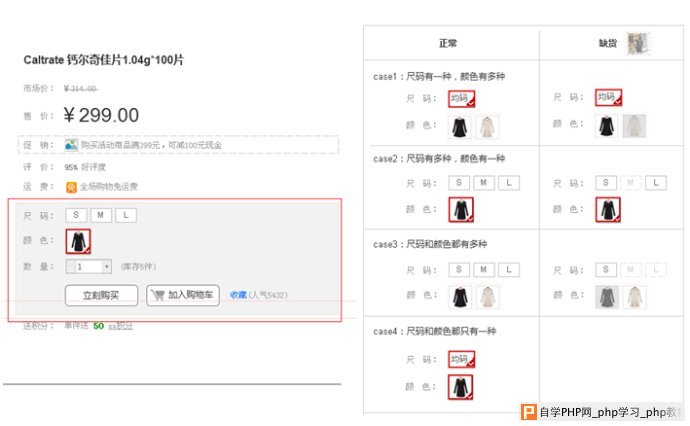Screen dimensions: 690x426
Task: Select size S in case2 正常 column
Action: [459, 183]
